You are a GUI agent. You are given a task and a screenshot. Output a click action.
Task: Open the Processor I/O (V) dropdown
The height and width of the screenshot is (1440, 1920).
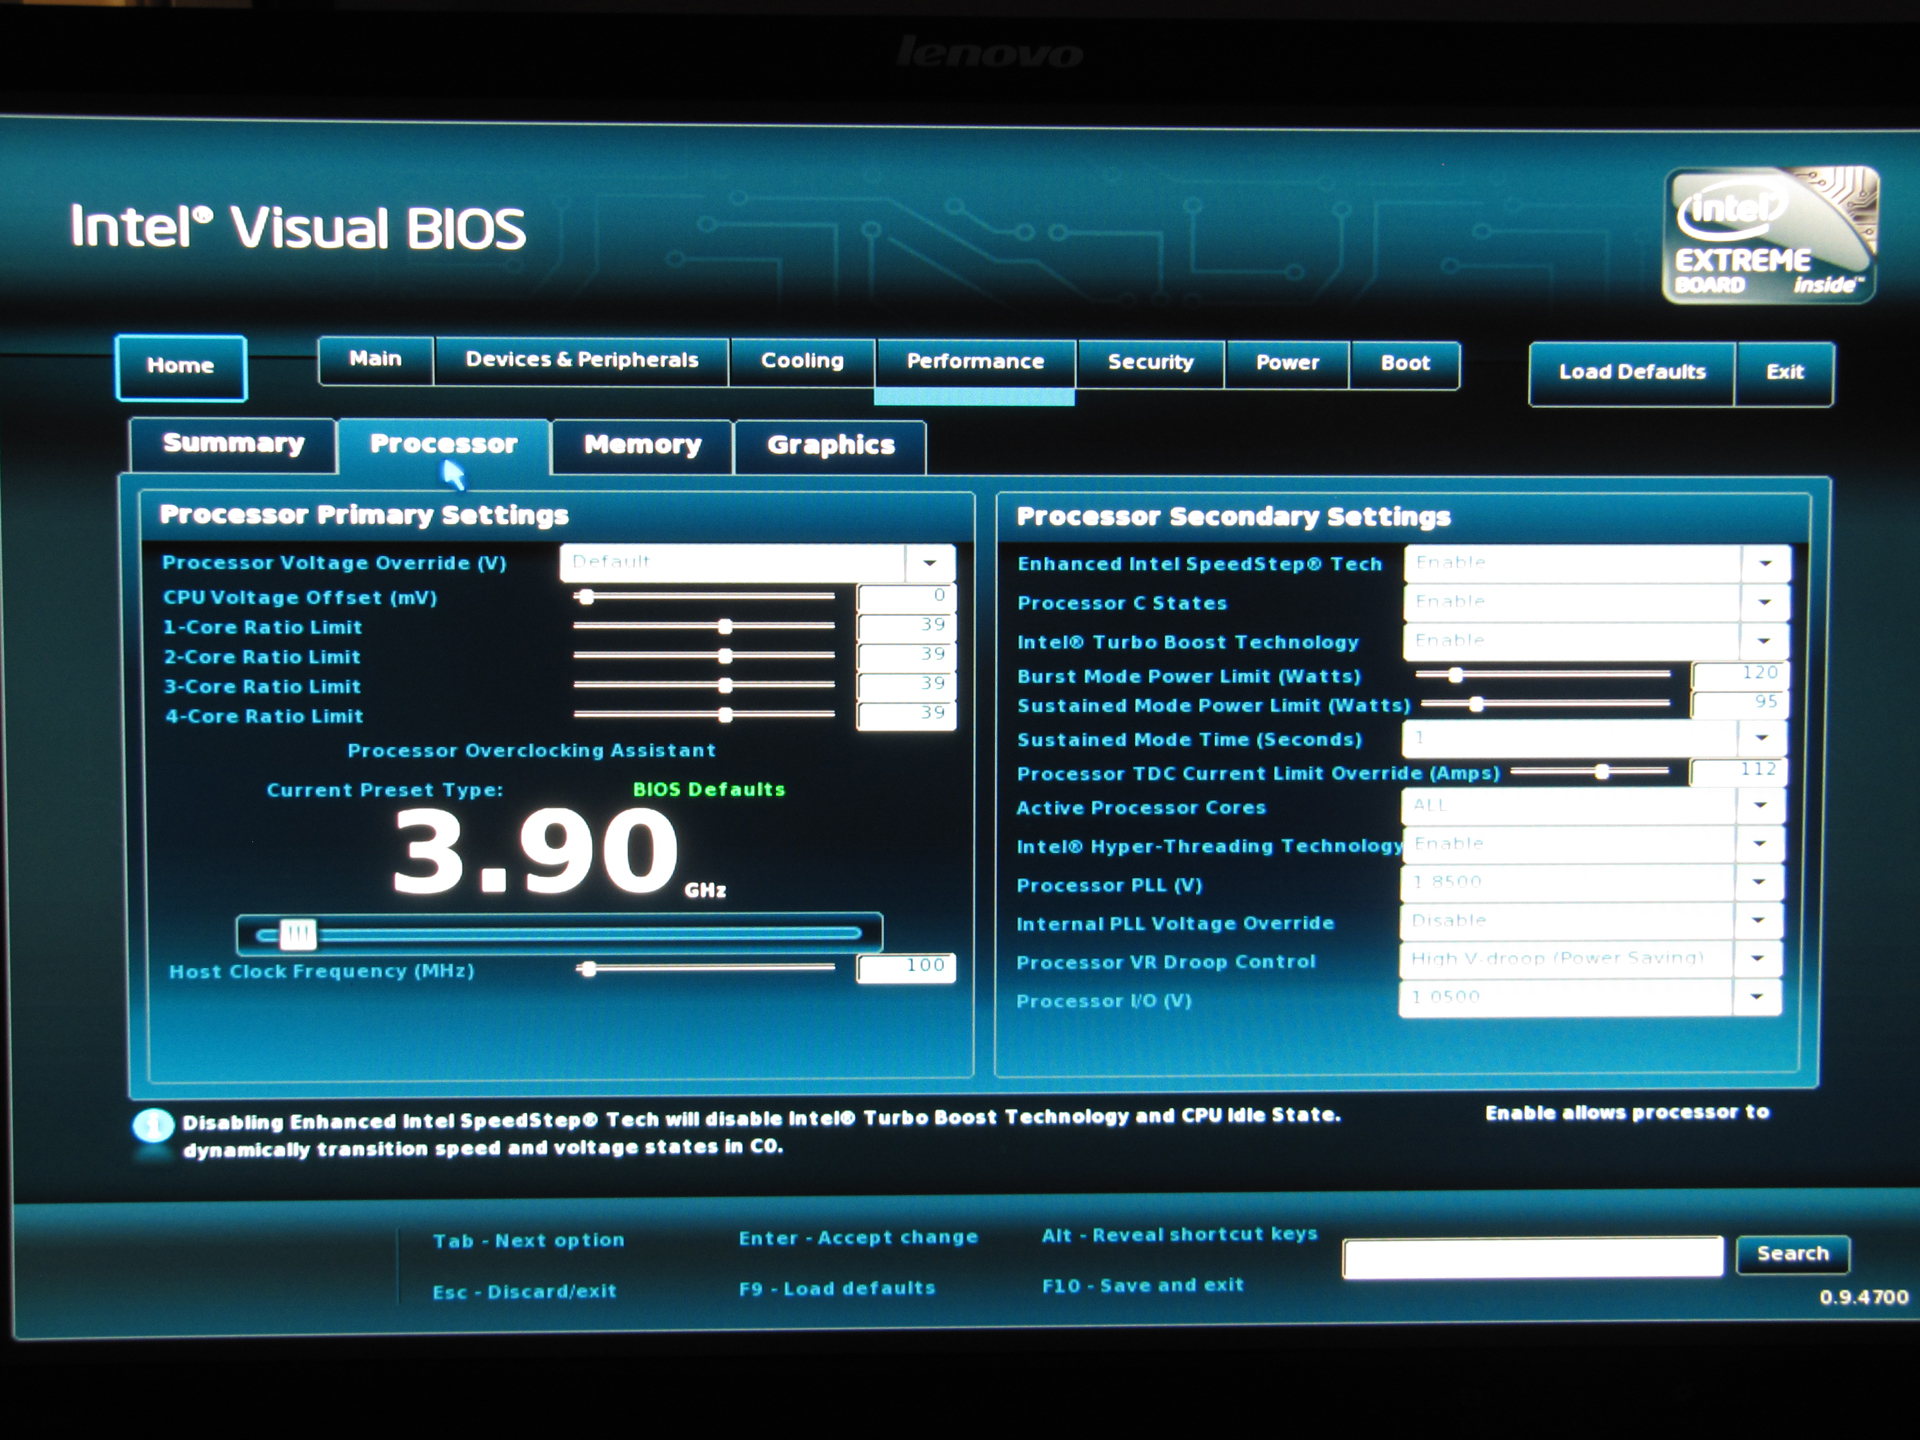1590,998
